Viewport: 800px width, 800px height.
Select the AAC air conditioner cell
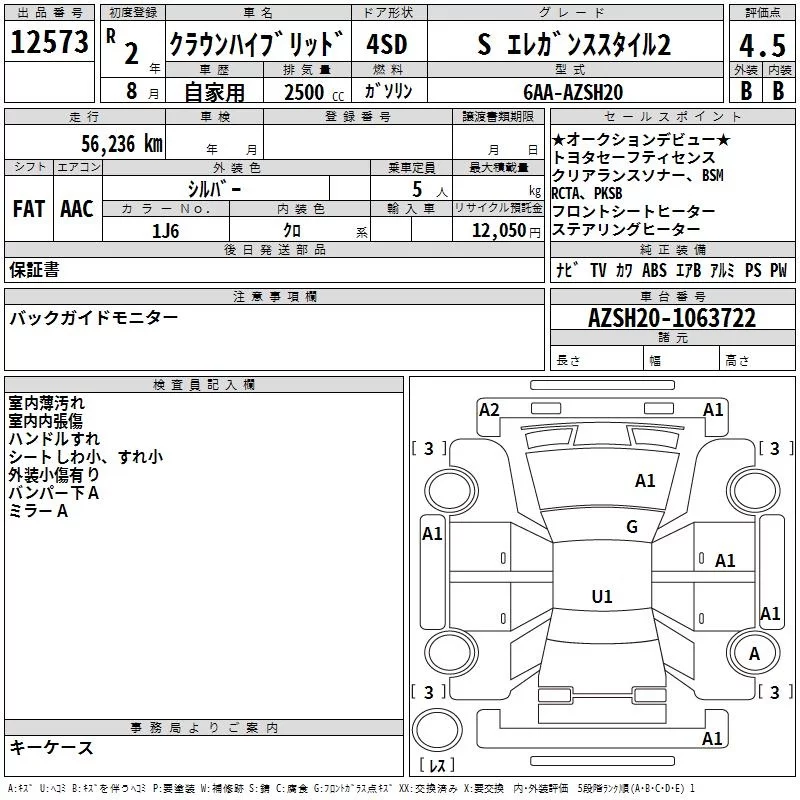pyautogui.click(x=77, y=209)
